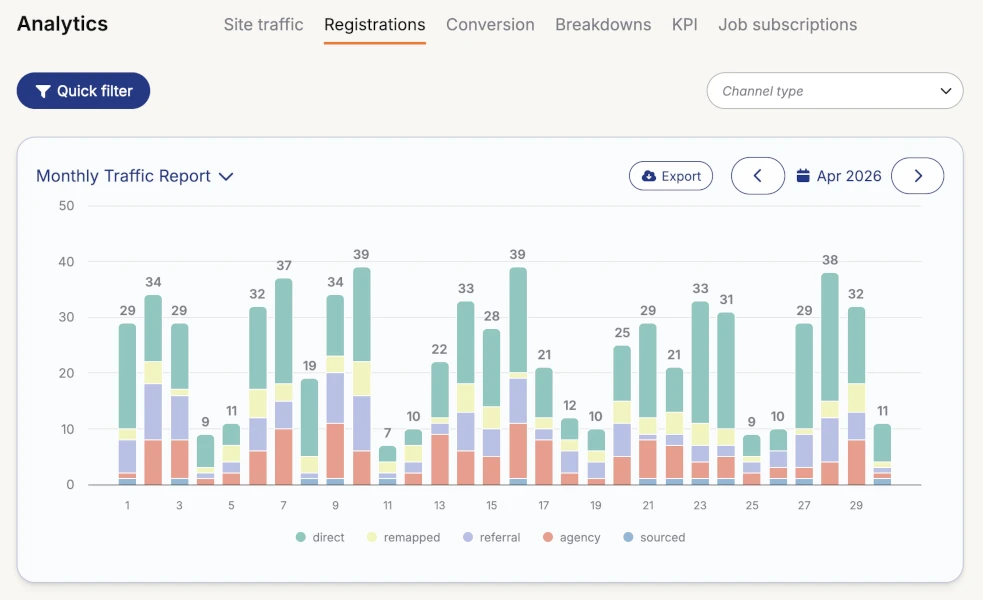Click the day 28 bar labeled 38
Screen dimensions: 983x600
[830, 379]
